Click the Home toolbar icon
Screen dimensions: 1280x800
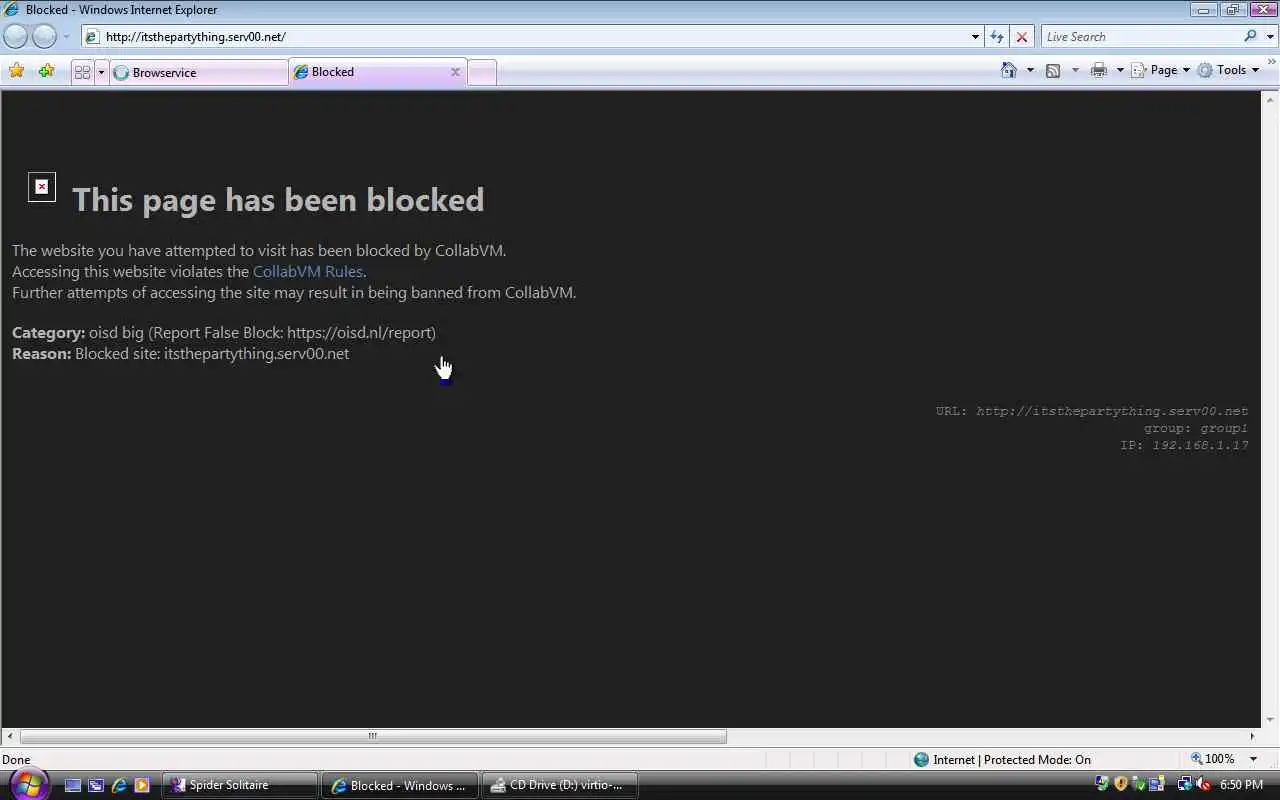pos(1009,70)
